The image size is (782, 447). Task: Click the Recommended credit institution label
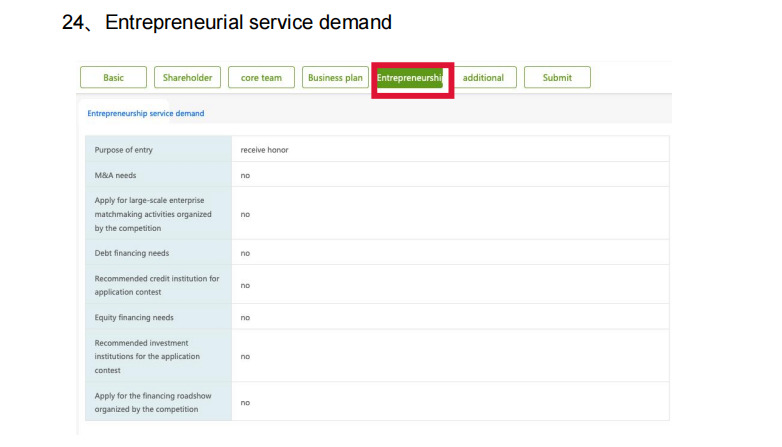(157, 285)
